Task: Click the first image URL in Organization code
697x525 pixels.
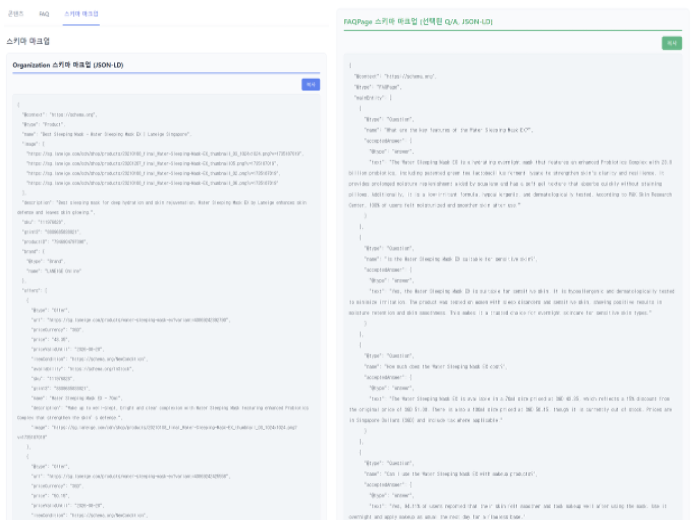Action: tap(150, 154)
